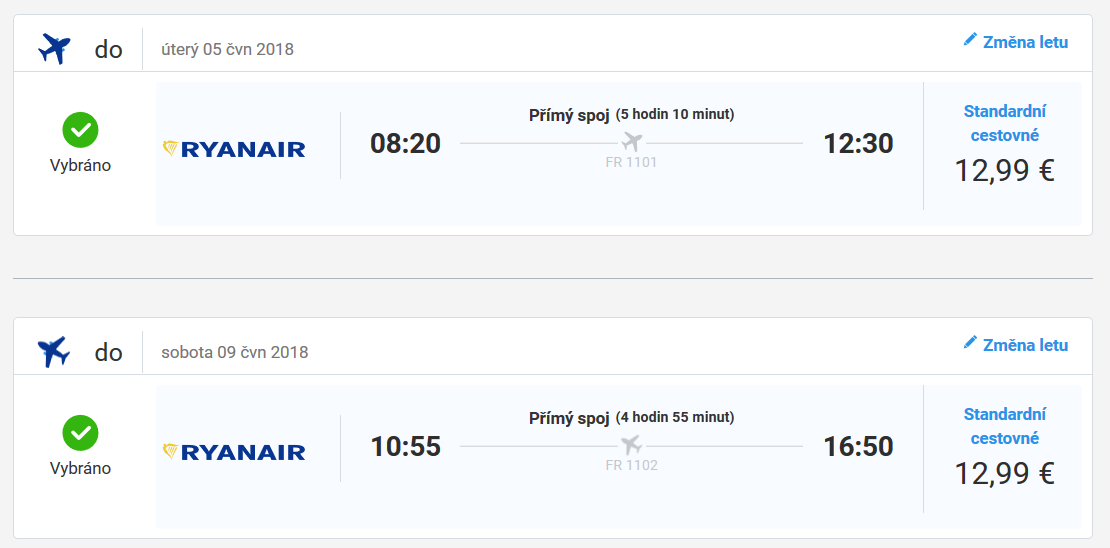Open Změna letu for úterý 05 čvn flight
Viewport: 1110px width, 548px height.
(x=1016, y=42)
